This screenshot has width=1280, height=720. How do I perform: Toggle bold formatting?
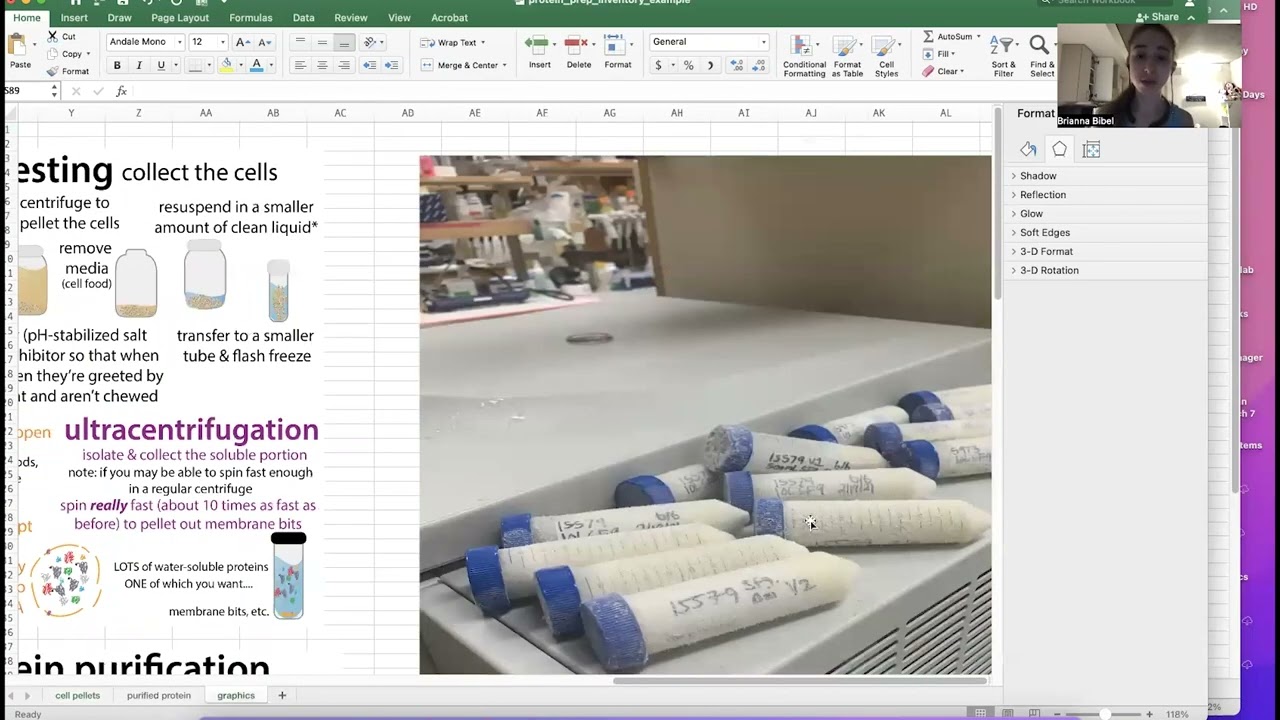(117, 65)
